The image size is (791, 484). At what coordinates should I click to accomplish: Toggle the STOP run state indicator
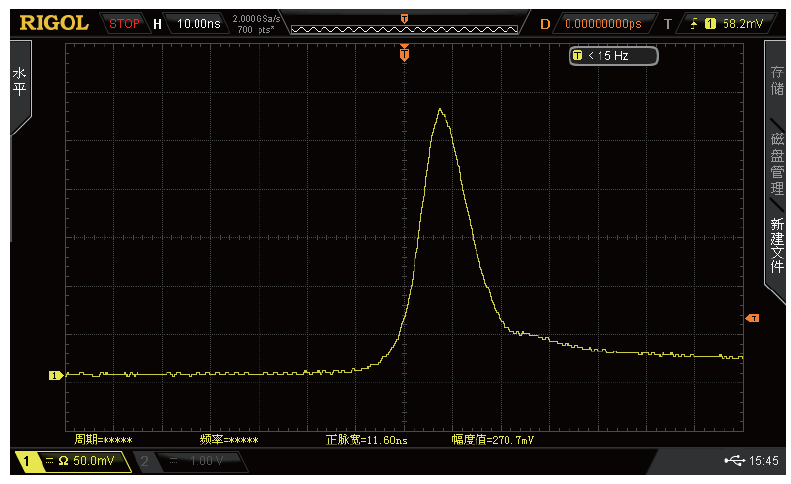(x=124, y=23)
